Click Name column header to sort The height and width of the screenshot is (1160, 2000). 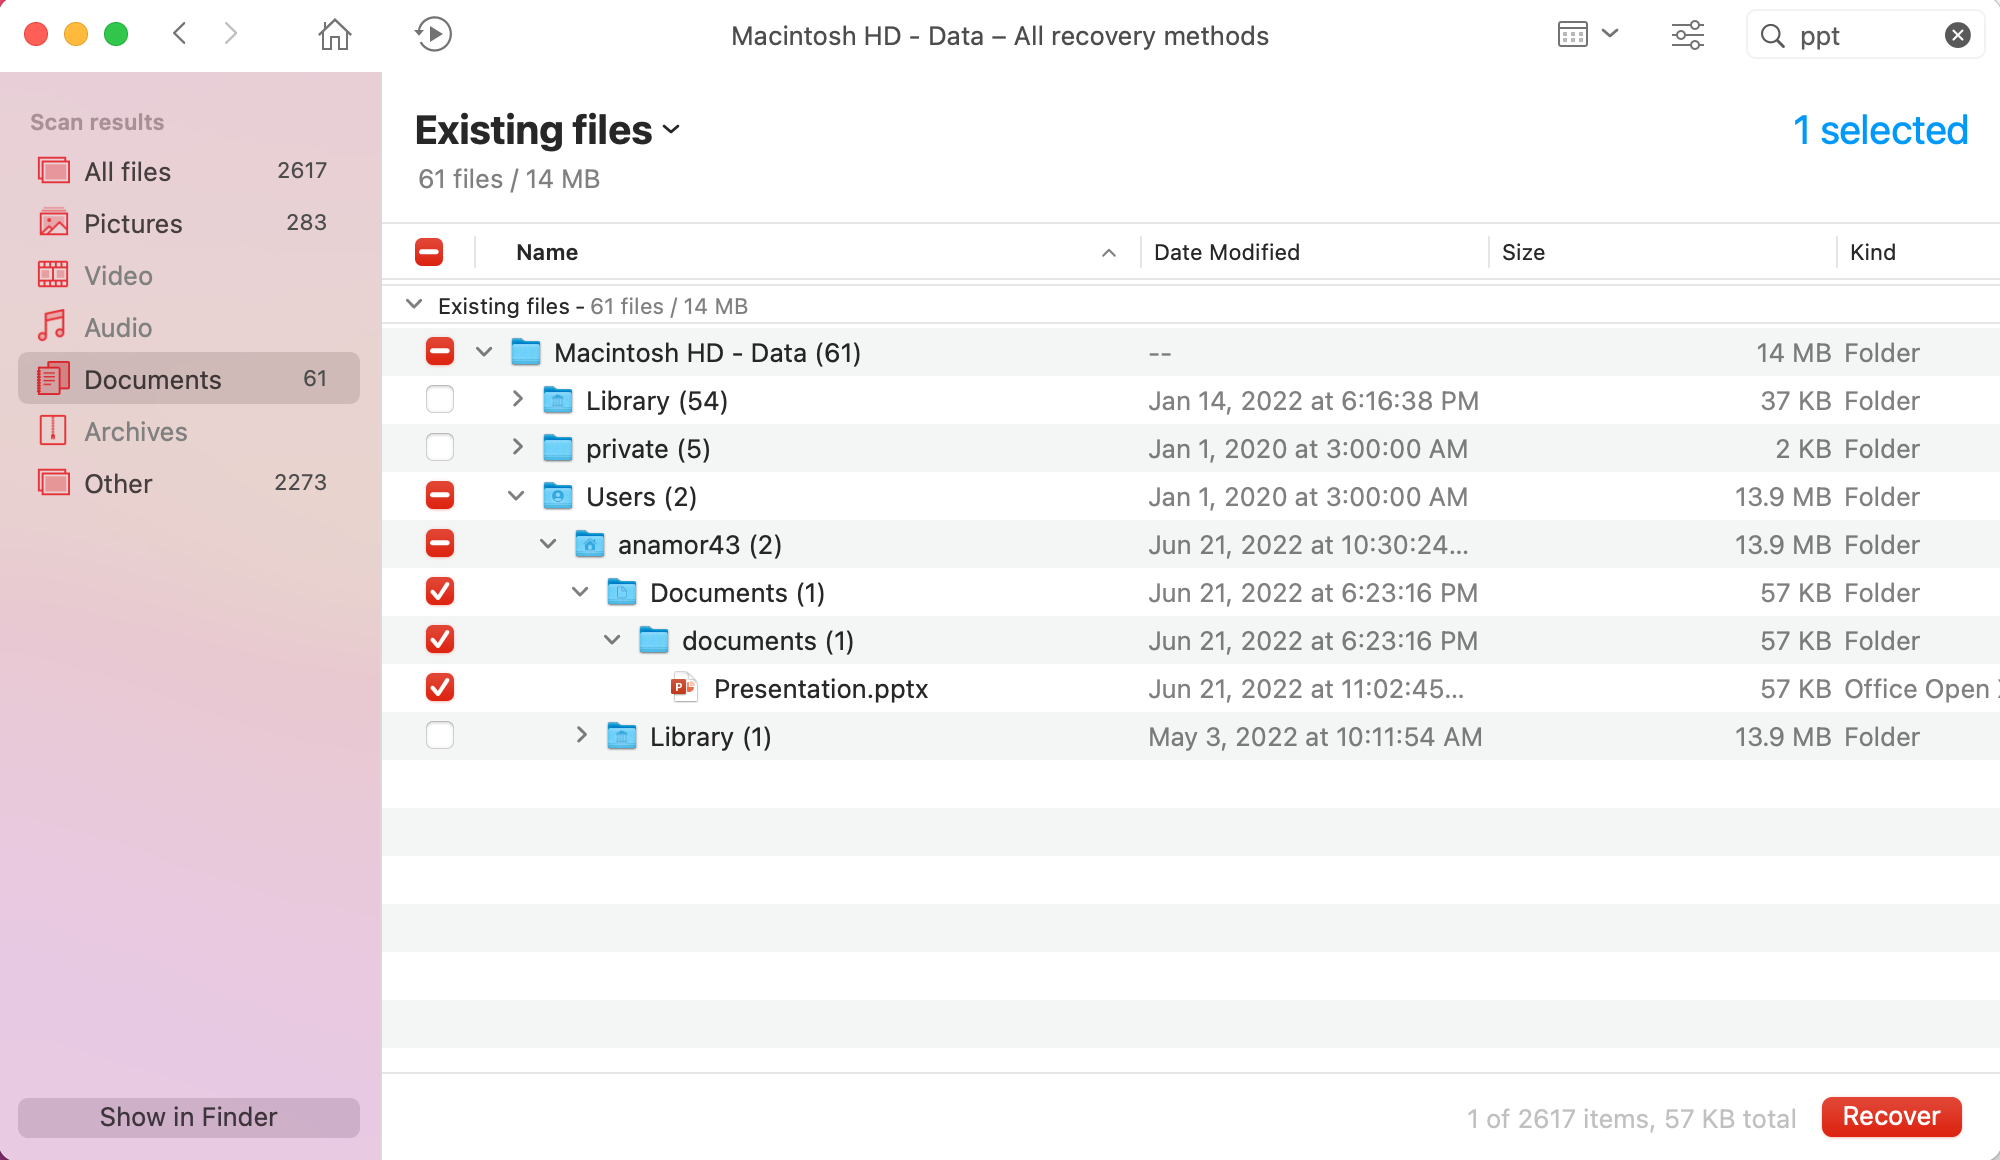(x=547, y=251)
